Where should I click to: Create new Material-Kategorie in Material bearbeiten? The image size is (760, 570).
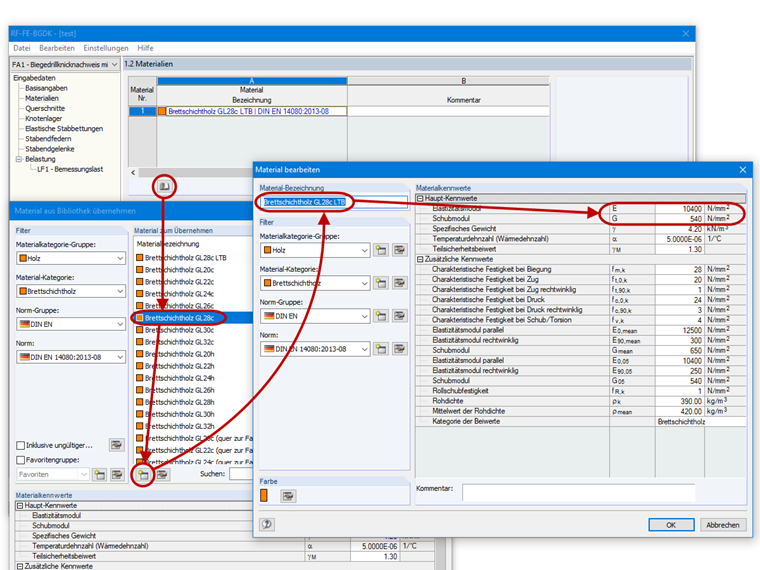[x=381, y=283]
